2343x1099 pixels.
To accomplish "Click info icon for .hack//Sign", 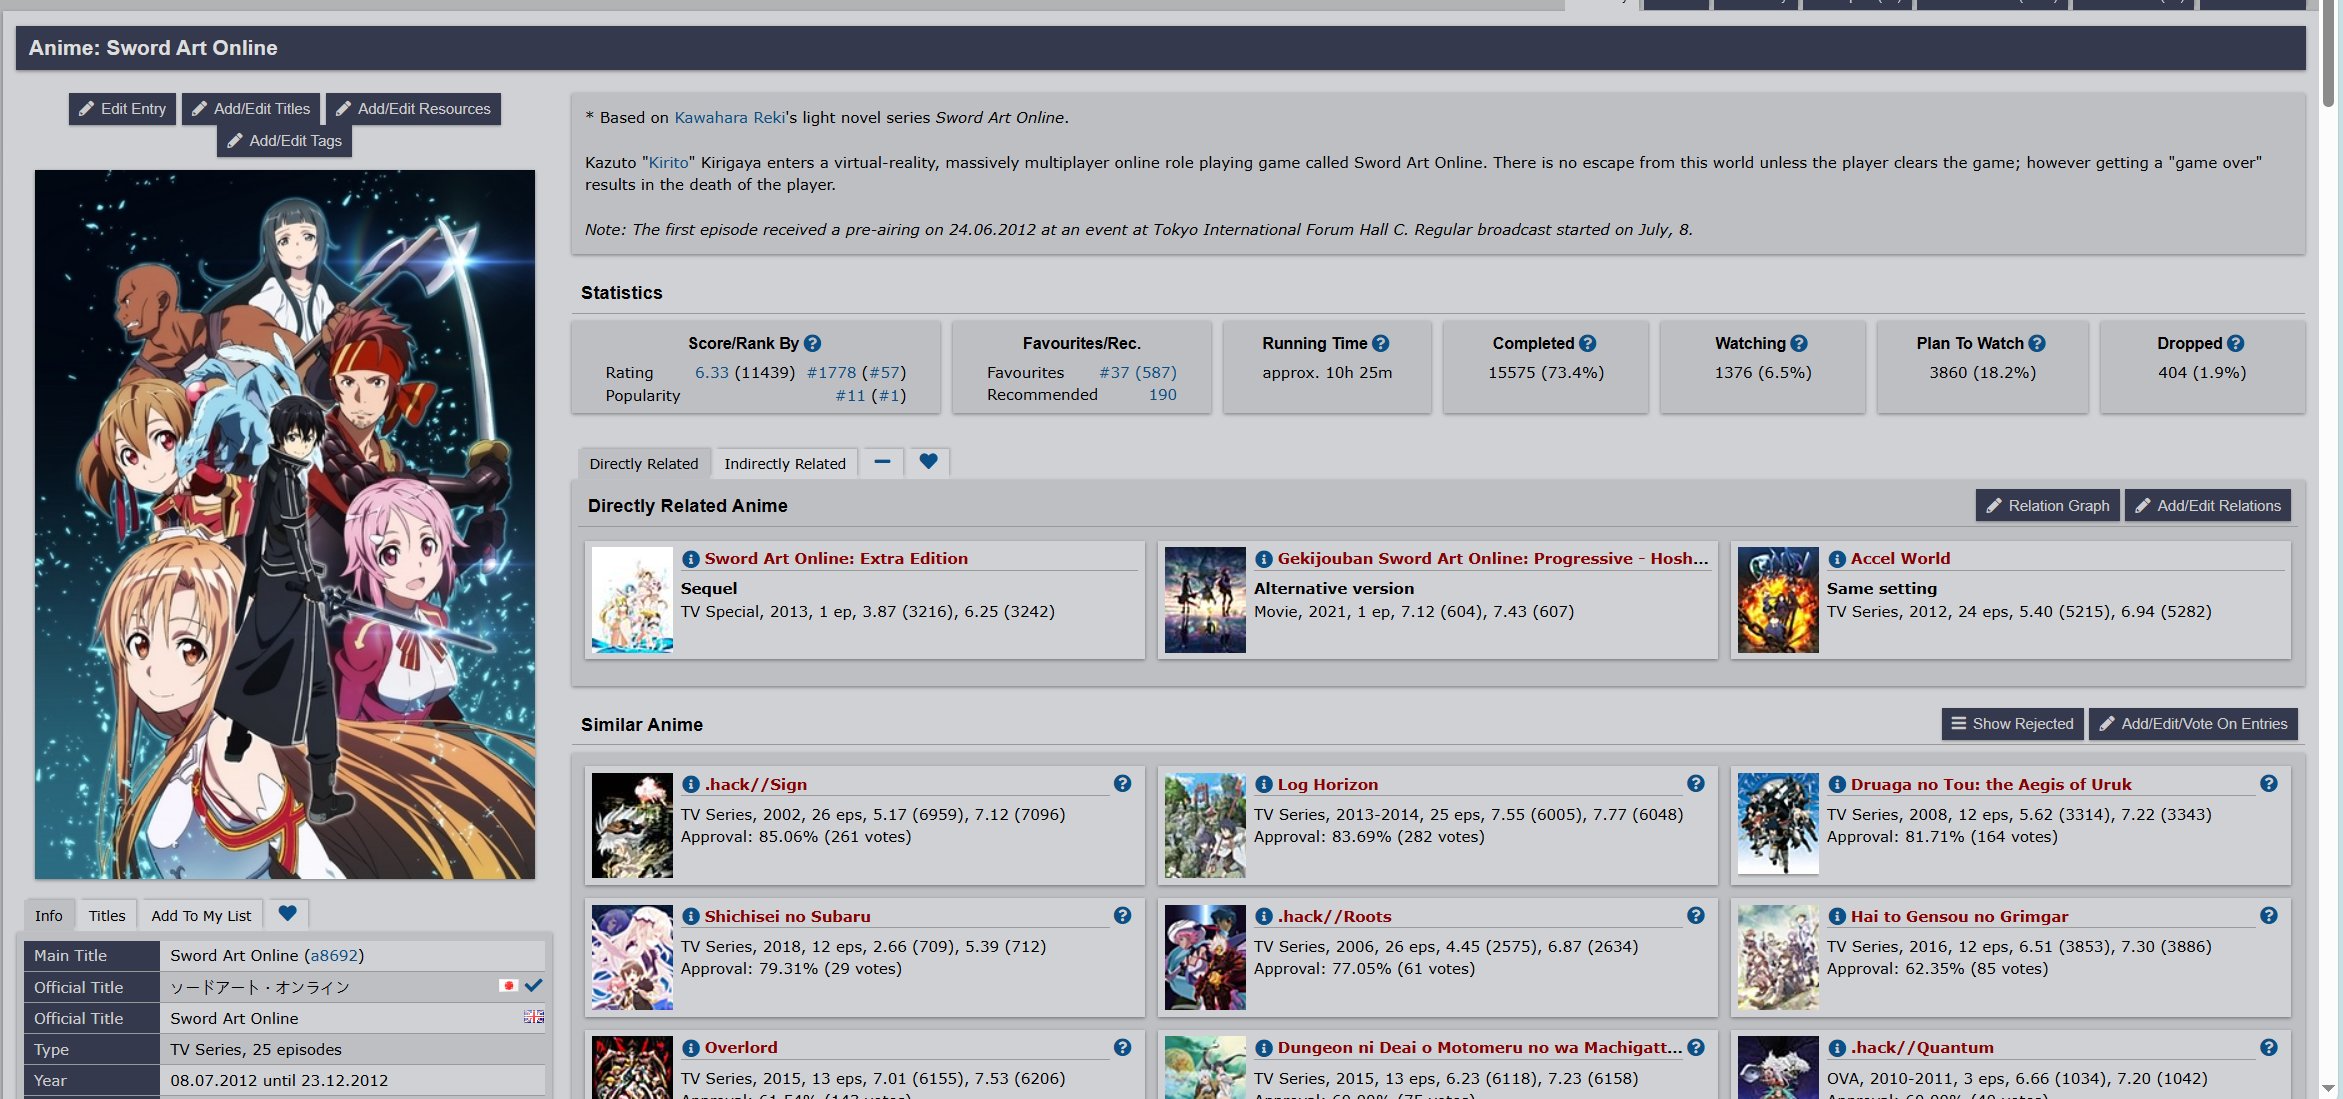I will (x=690, y=785).
